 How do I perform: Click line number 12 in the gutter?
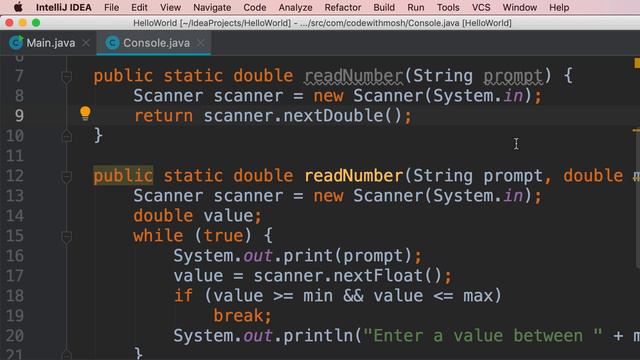(15, 176)
